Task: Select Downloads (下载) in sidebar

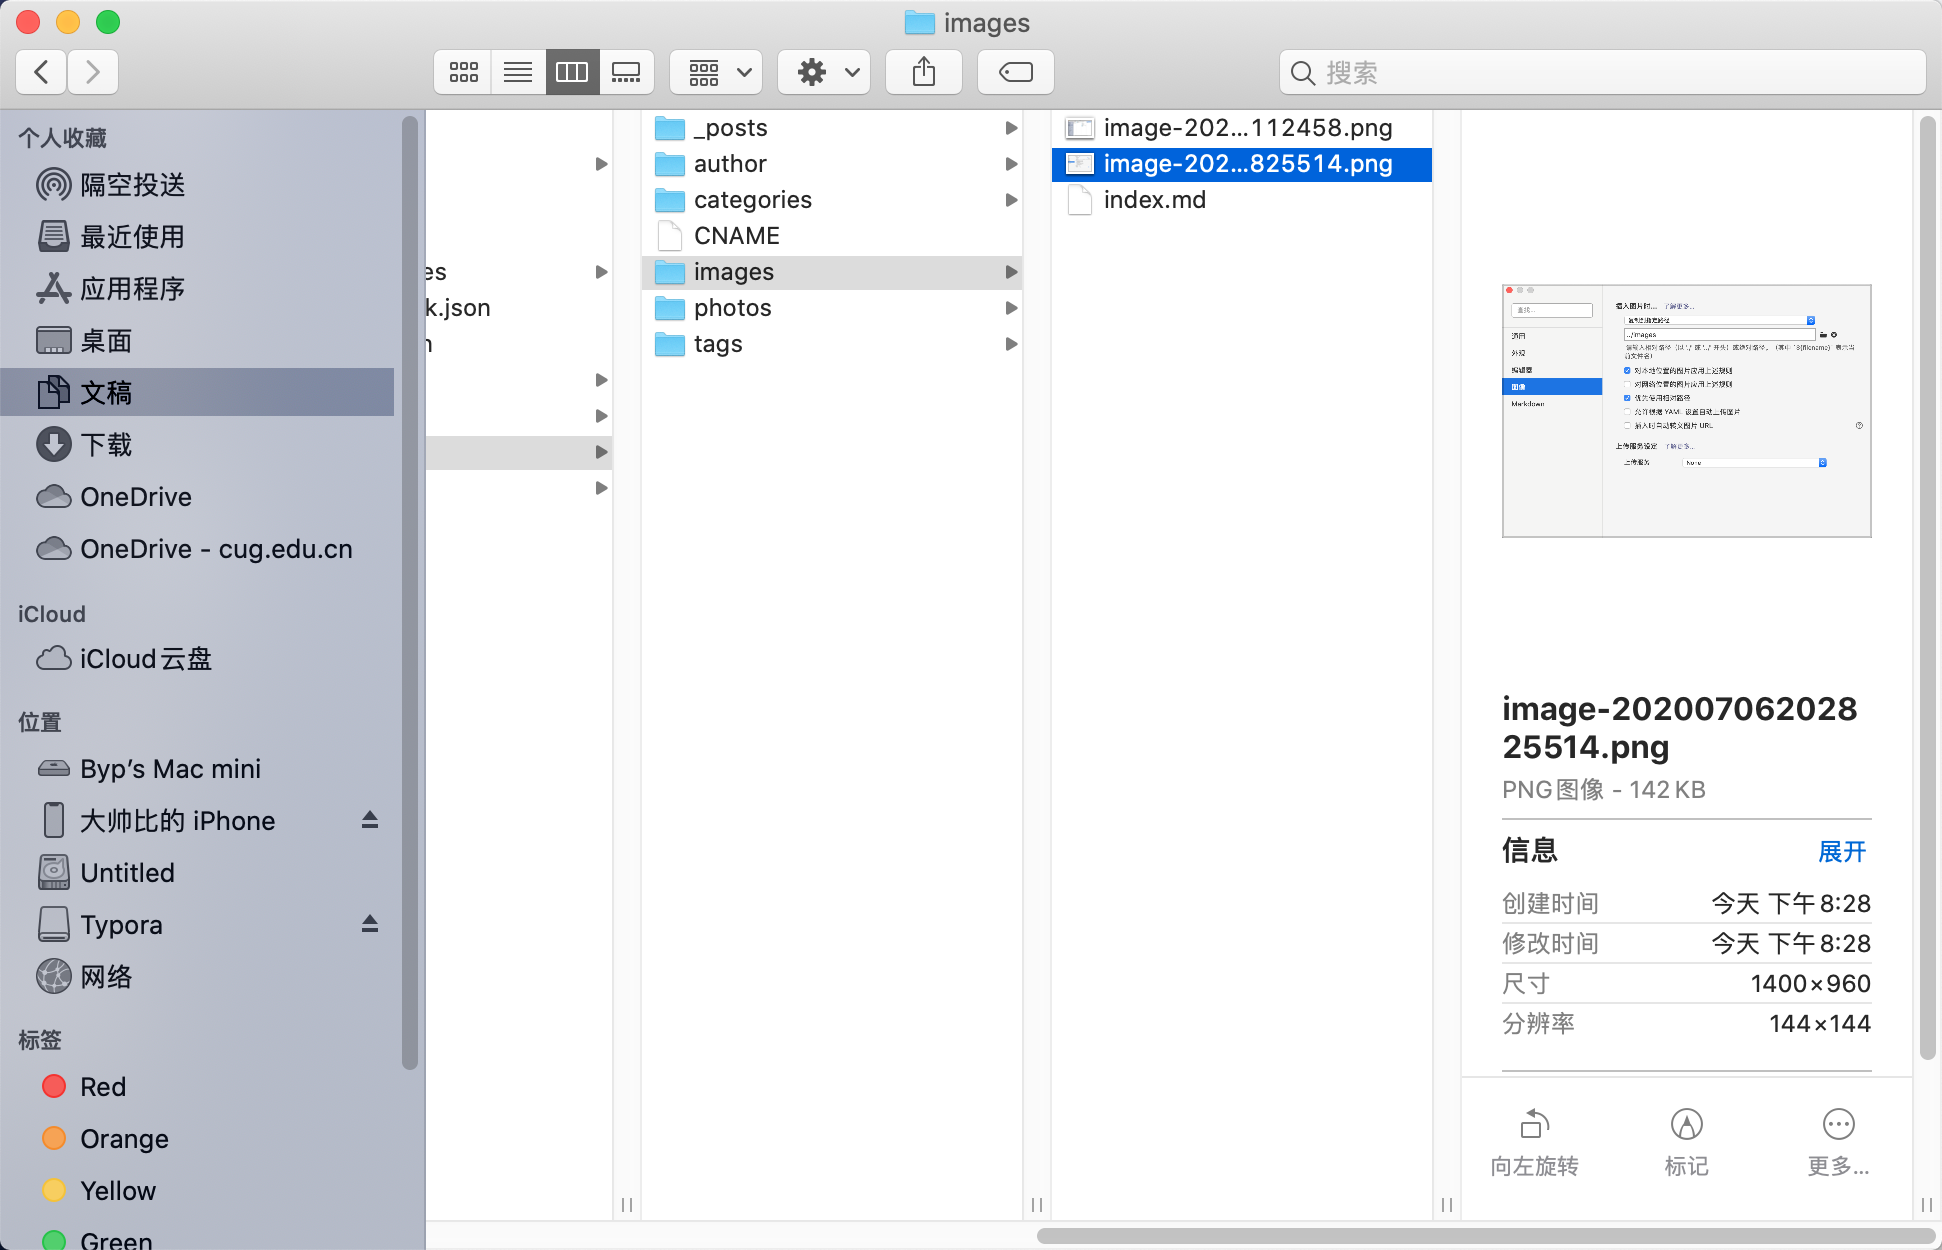Action: pos(106,445)
